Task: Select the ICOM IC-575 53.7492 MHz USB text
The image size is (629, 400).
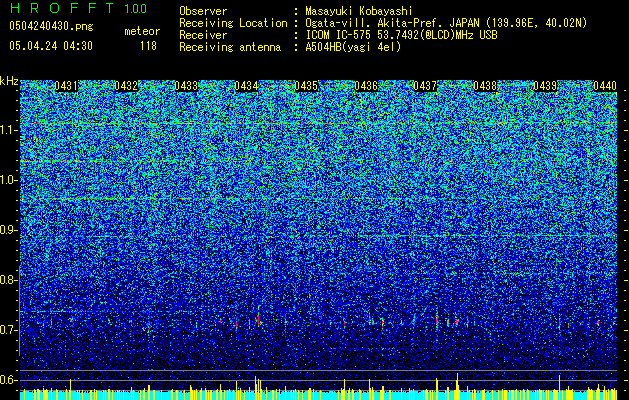Action: pos(402,35)
